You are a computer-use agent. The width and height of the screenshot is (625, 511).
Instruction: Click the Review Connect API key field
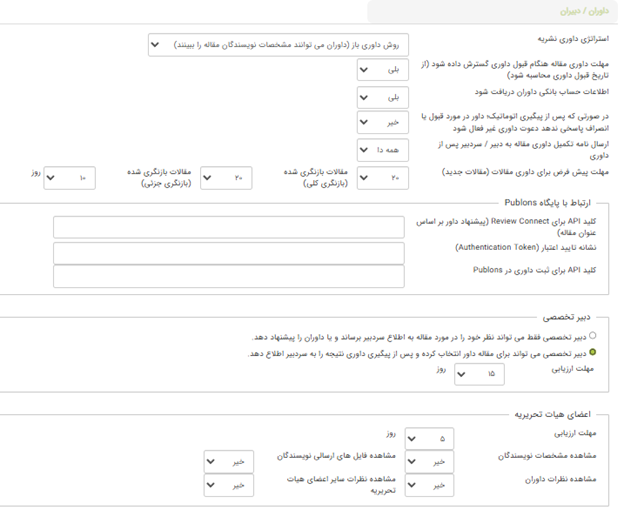tap(229, 228)
